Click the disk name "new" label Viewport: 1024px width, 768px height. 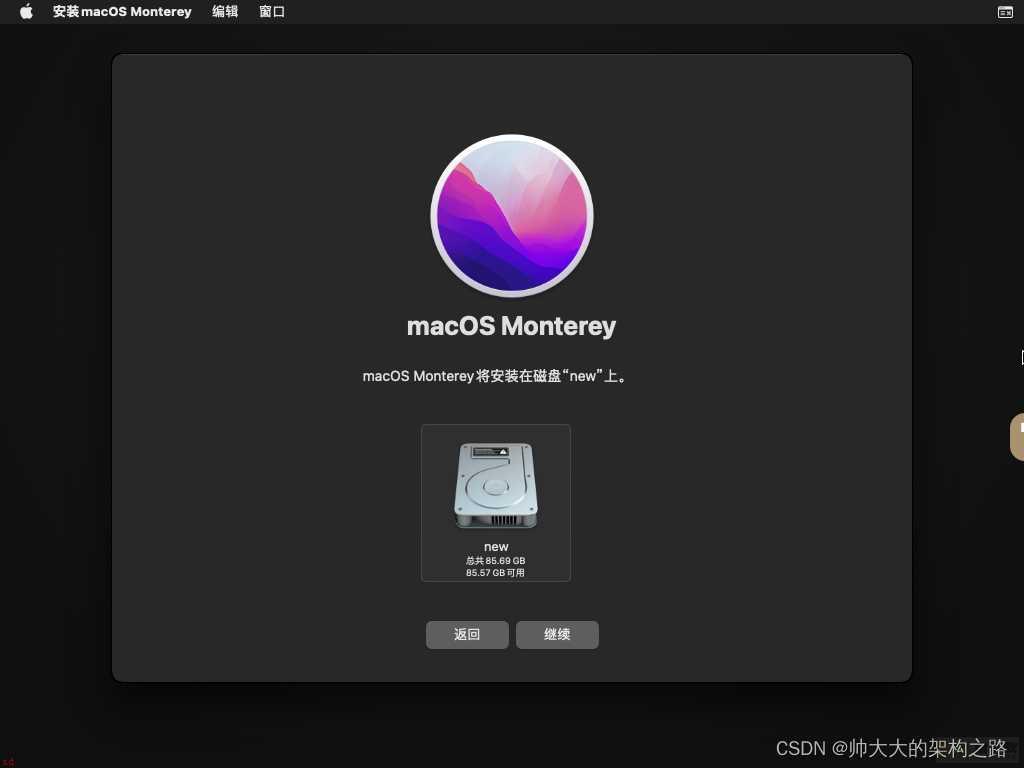pos(496,547)
